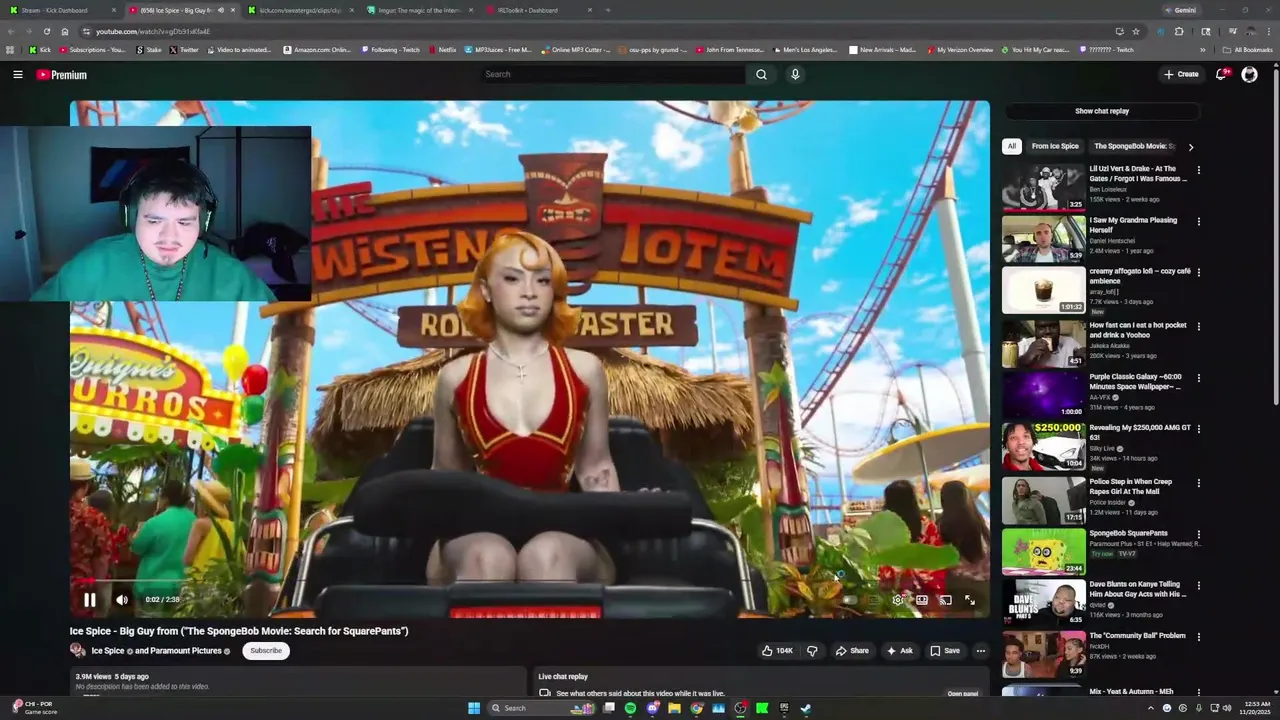1280x720 pixels.
Task: Open SpongeBob SquarePants video thumbnail
Action: coord(1043,551)
